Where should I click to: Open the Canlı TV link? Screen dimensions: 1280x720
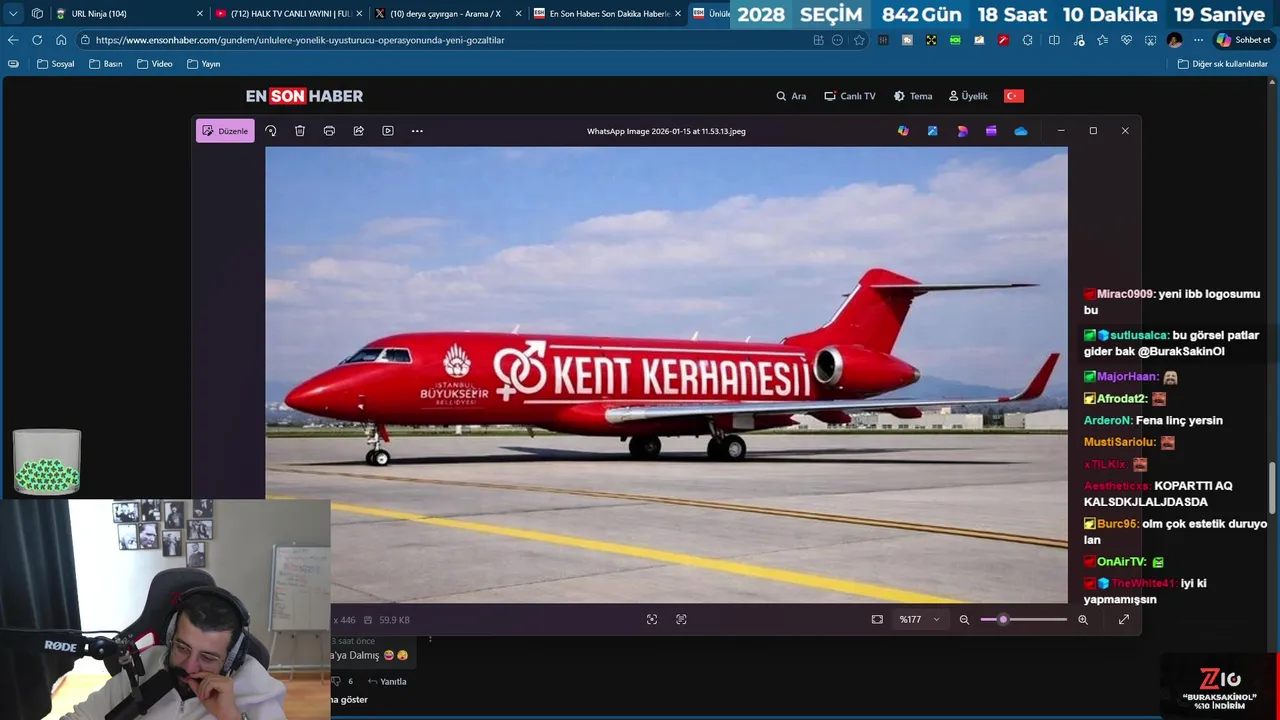[850, 96]
